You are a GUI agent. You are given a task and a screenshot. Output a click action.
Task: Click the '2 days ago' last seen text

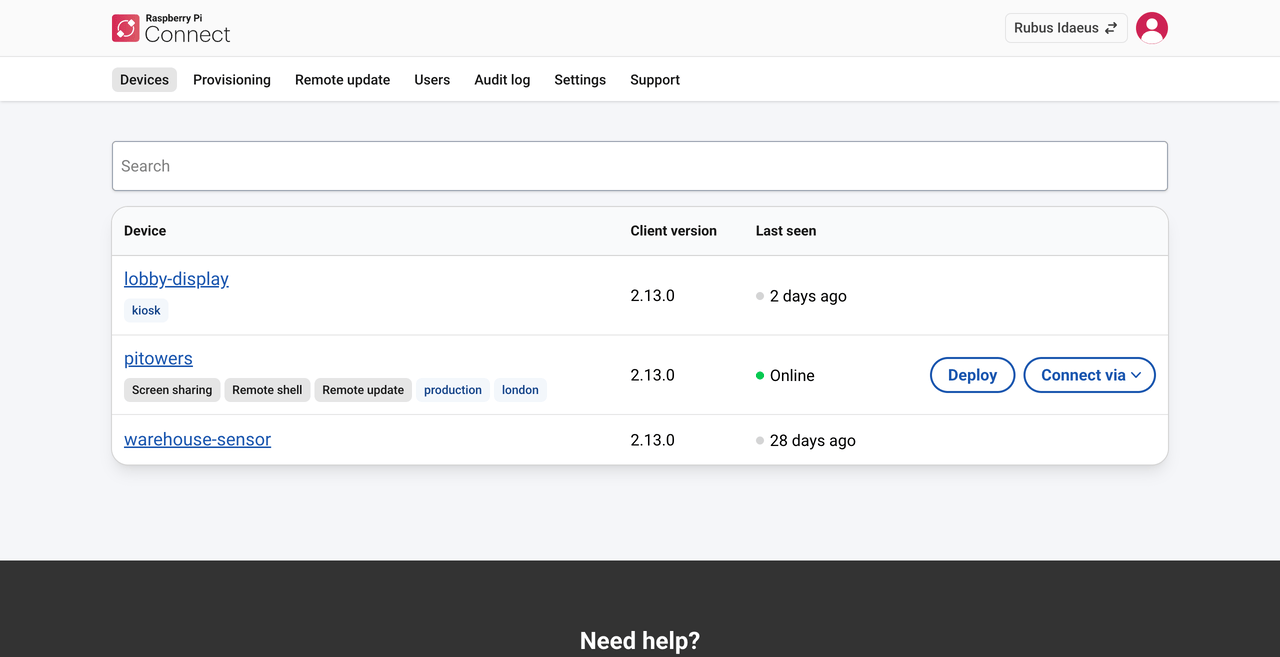(808, 296)
